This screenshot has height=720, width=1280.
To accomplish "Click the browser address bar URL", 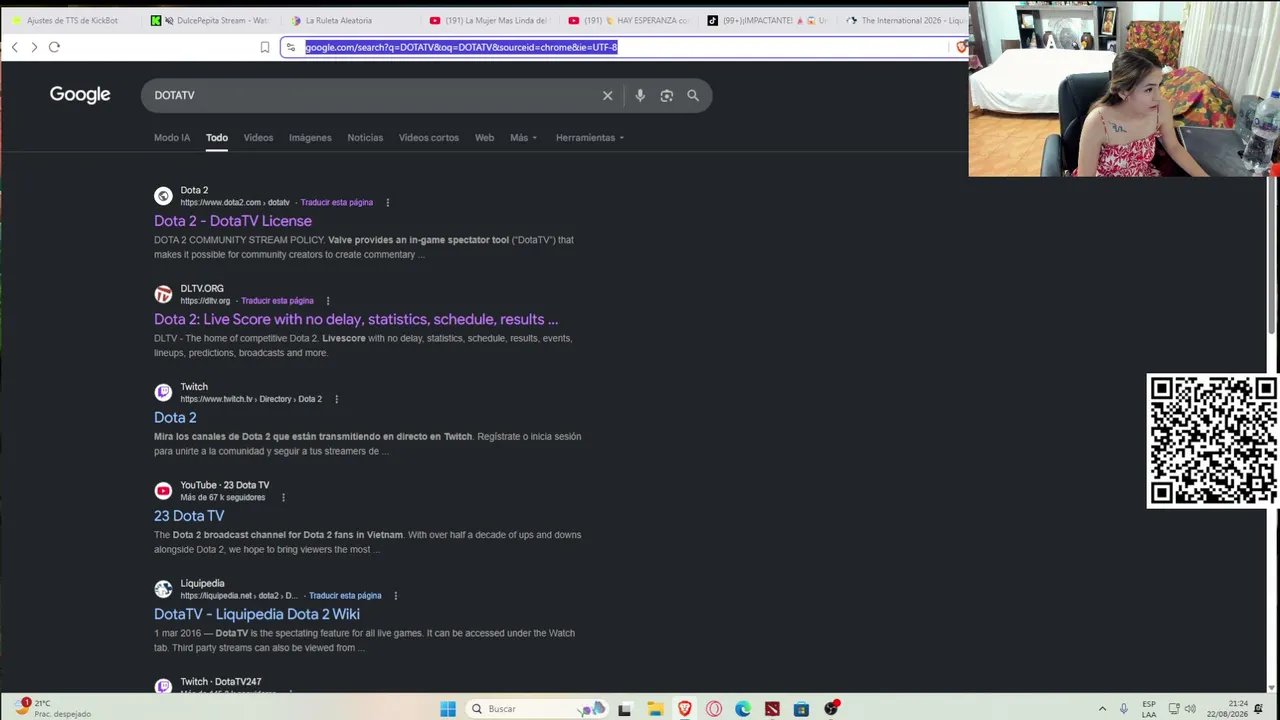I will [x=461, y=47].
